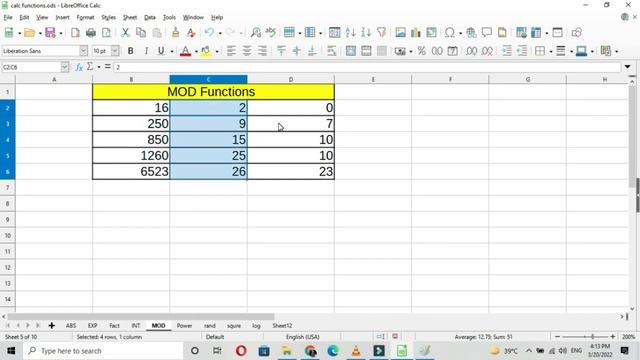The height and width of the screenshot is (360, 640).
Task: Open the File menu
Action: pos(8,18)
